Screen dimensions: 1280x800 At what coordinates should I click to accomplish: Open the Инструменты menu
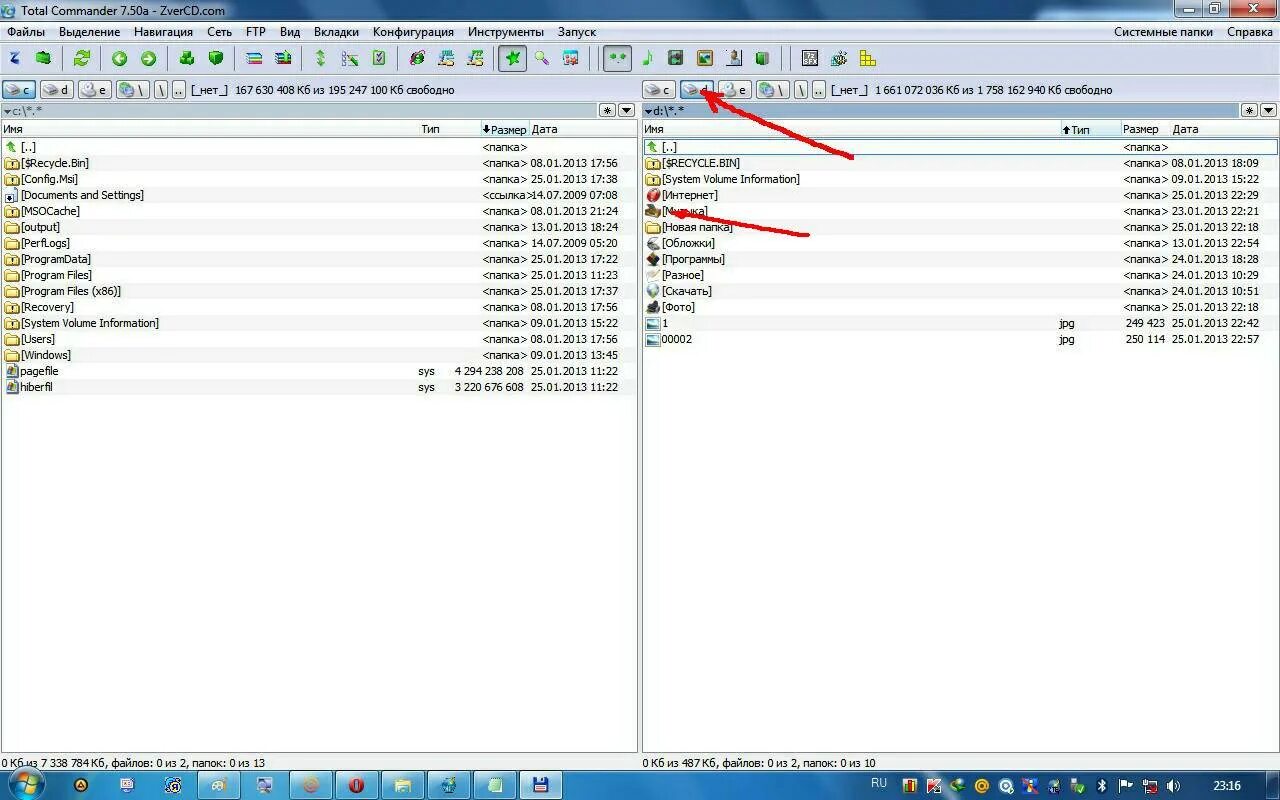pyautogui.click(x=506, y=32)
